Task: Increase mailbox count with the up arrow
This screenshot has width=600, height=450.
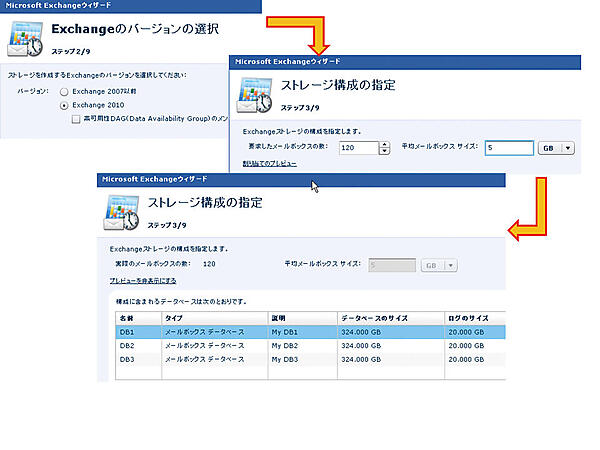Action: tap(385, 144)
